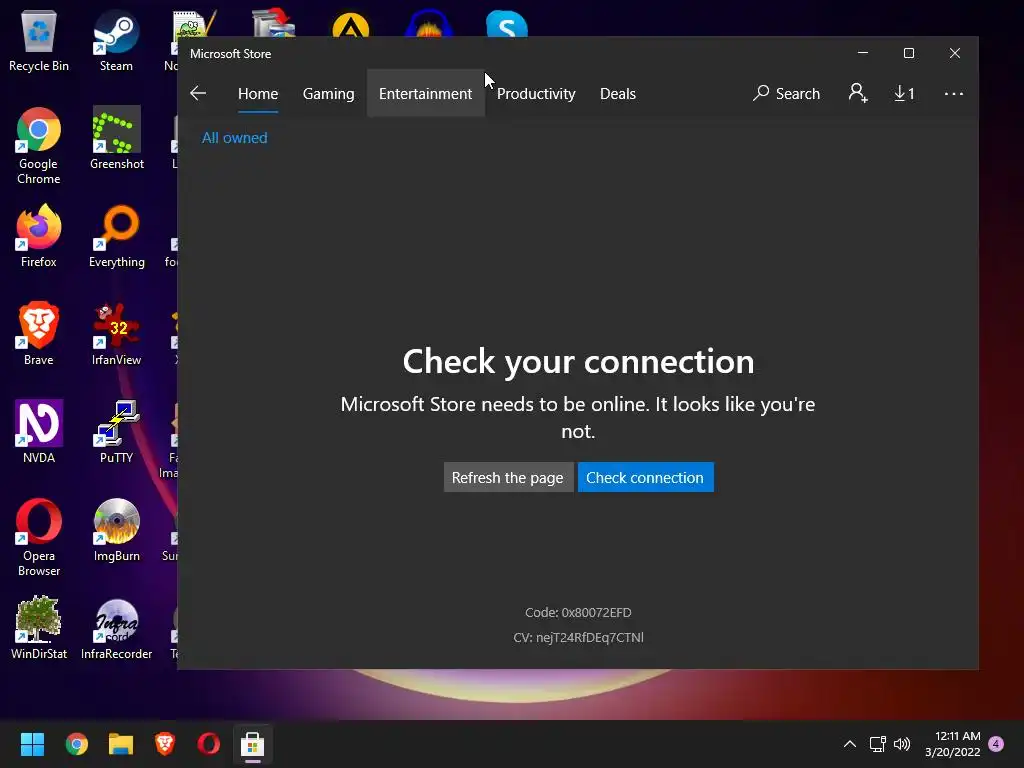Switch to the Entertainment tab
The height and width of the screenshot is (768, 1024).
click(425, 93)
